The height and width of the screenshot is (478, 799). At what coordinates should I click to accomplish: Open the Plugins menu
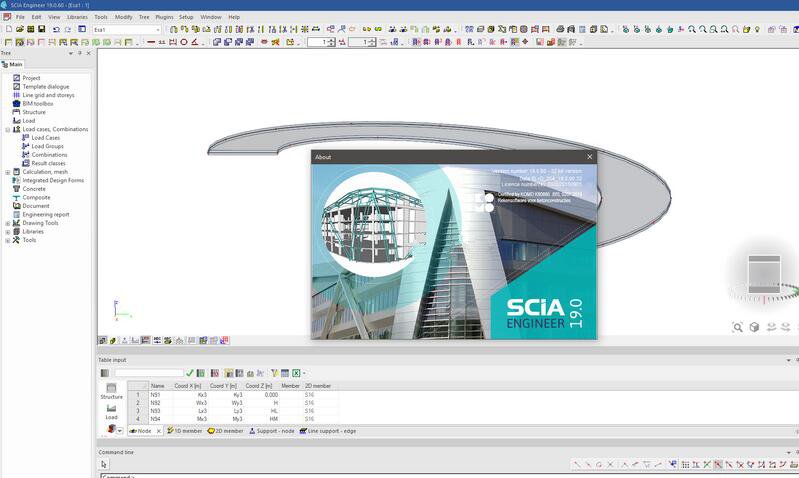pyautogui.click(x=164, y=17)
